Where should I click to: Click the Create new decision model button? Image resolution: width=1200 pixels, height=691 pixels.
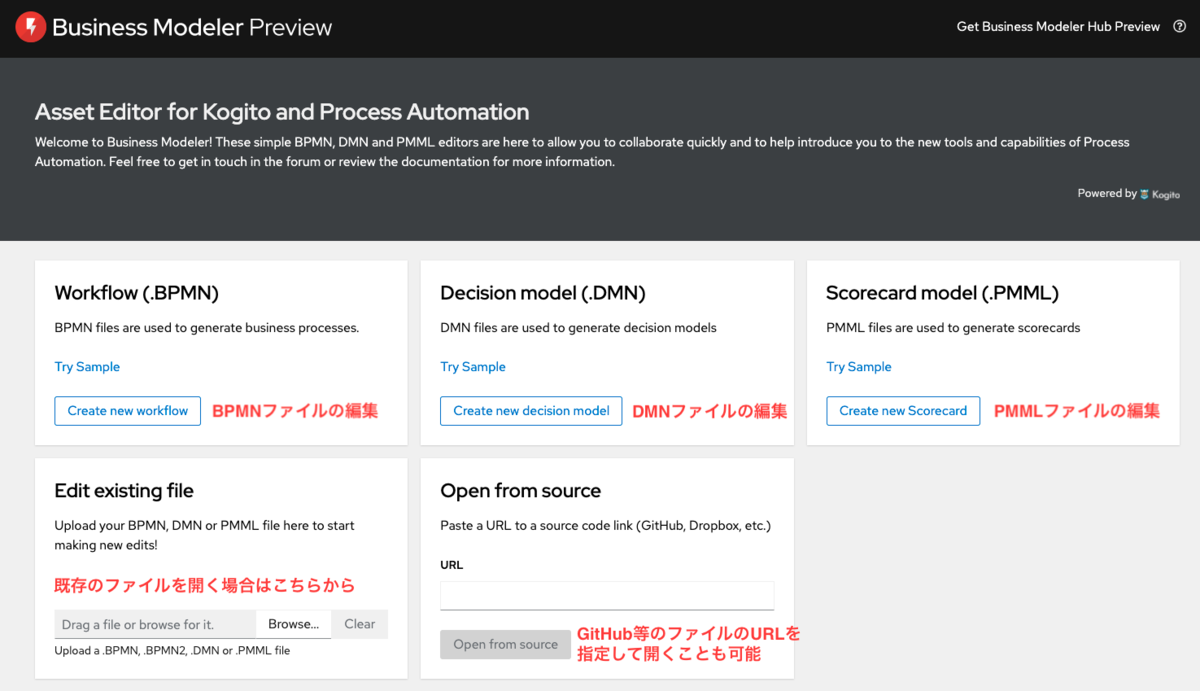531,411
